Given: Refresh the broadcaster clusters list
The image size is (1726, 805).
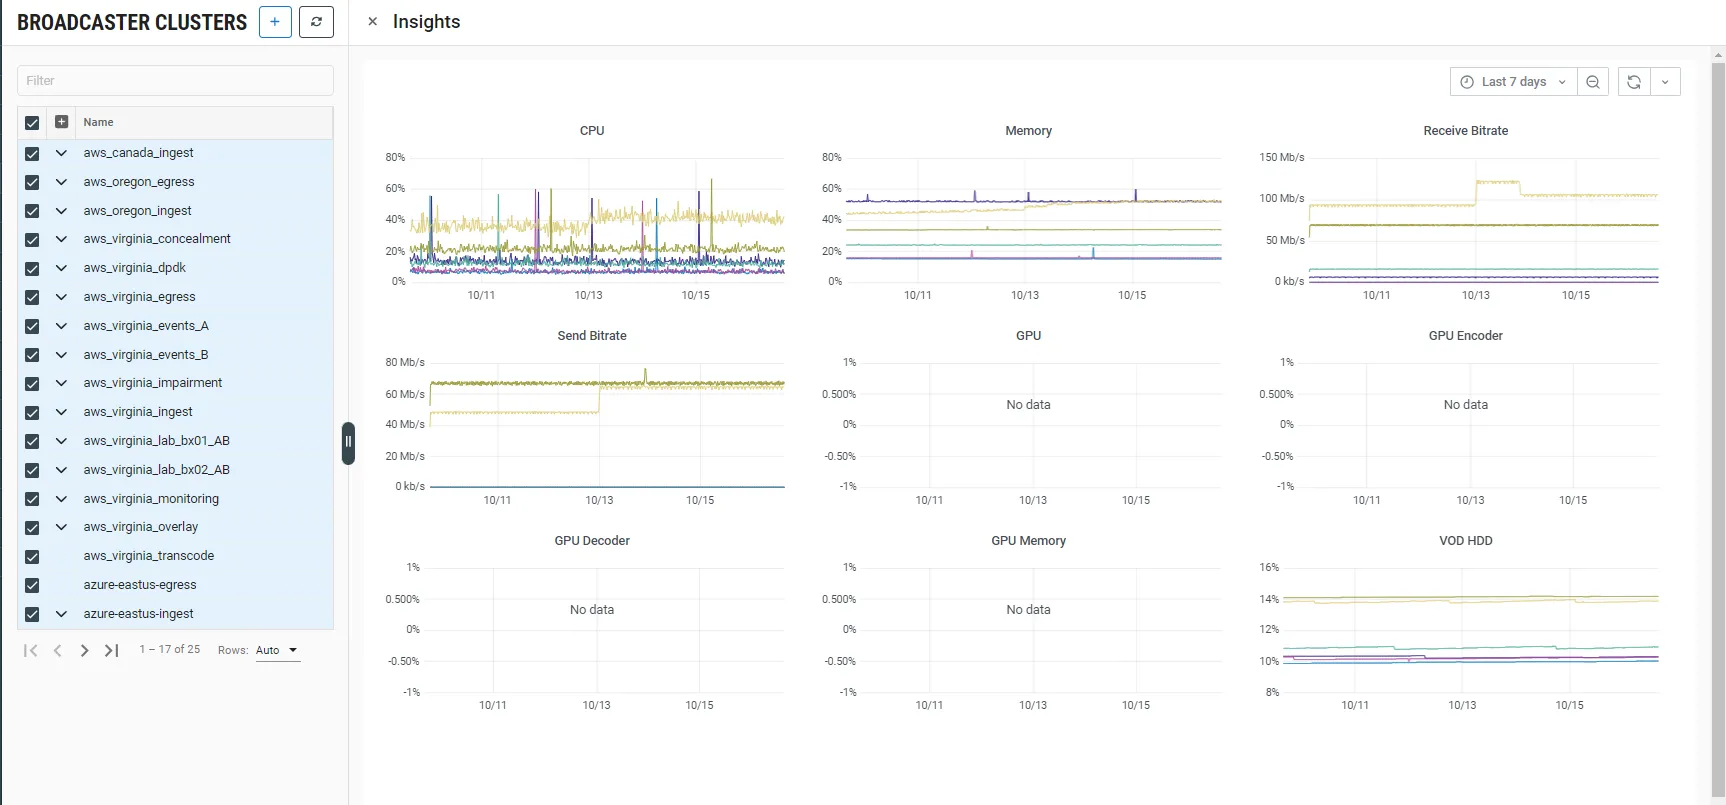Looking at the screenshot, I should [316, 22].
